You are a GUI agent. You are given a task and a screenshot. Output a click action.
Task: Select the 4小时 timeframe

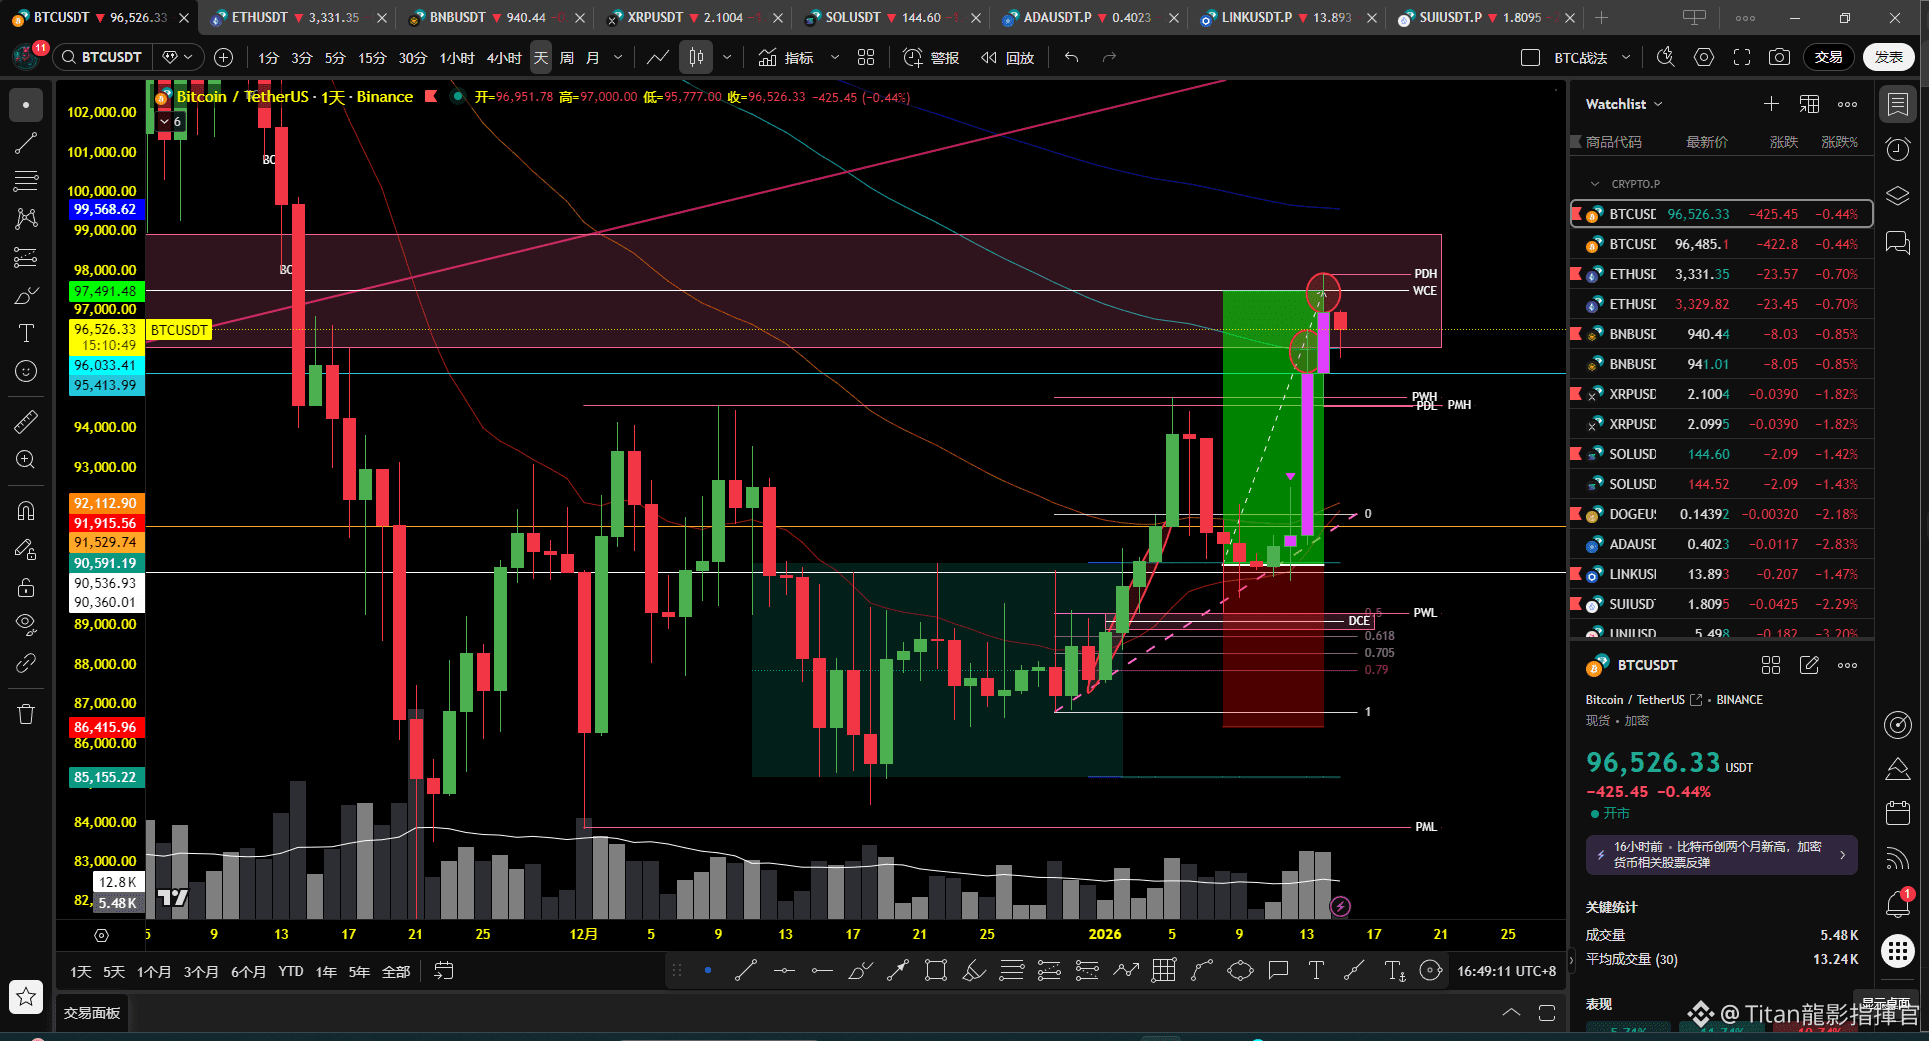pos(504,58)
